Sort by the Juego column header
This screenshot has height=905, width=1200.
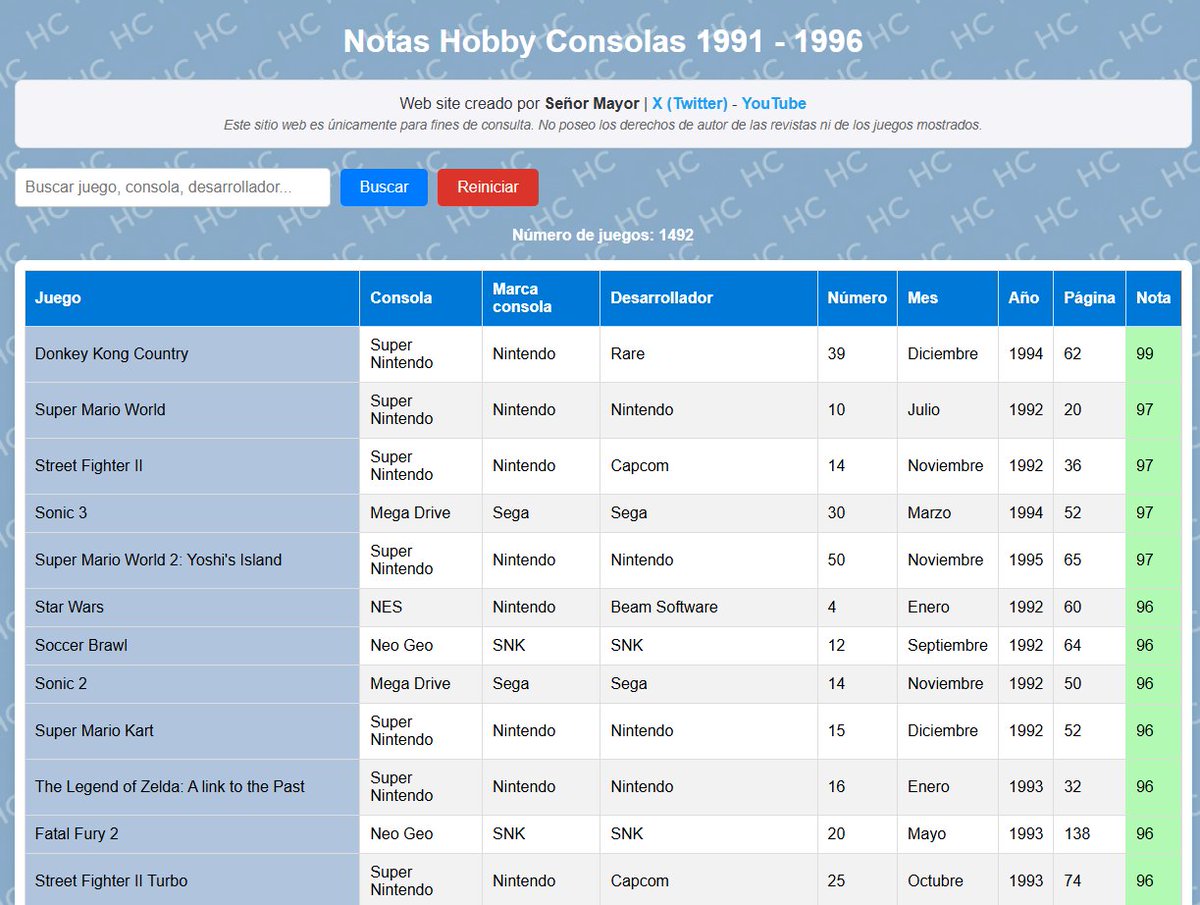tap(192, 298)
